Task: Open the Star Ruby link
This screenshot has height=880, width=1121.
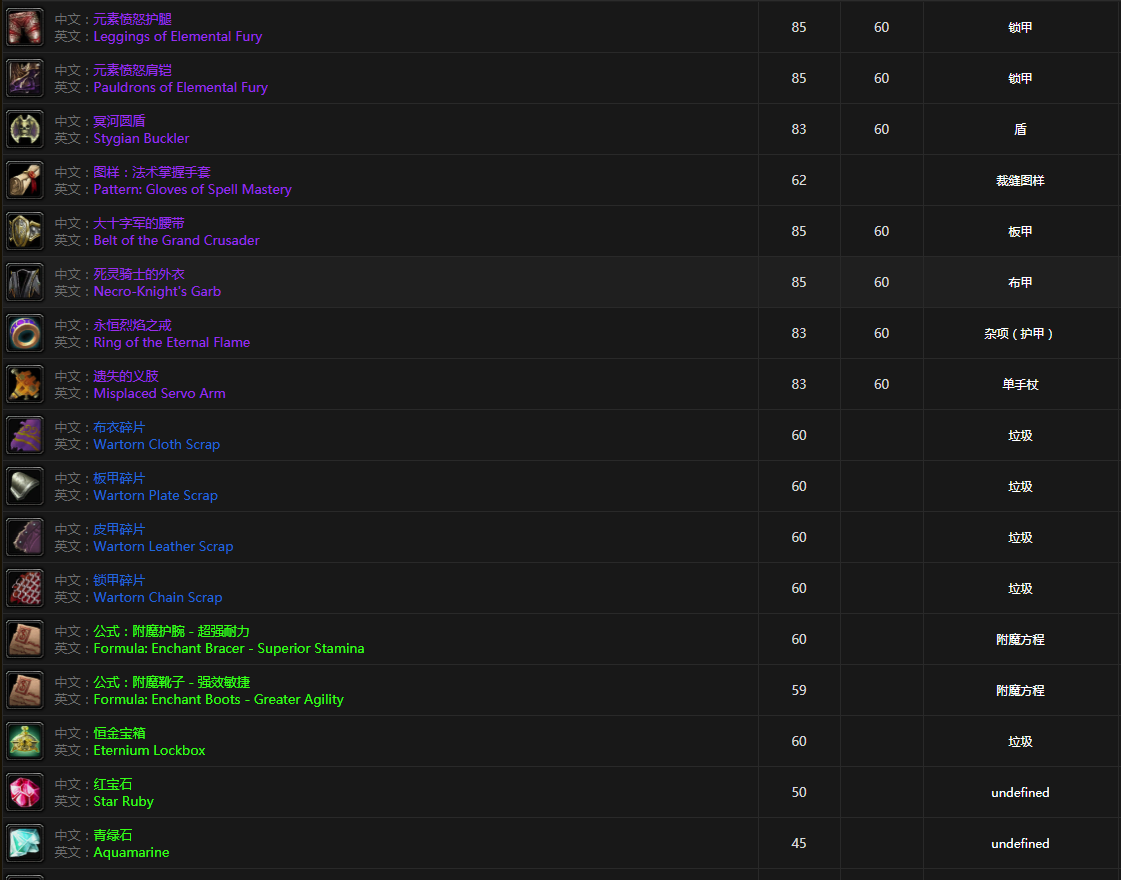Action: pyautogui.click(x=124, y=801)
